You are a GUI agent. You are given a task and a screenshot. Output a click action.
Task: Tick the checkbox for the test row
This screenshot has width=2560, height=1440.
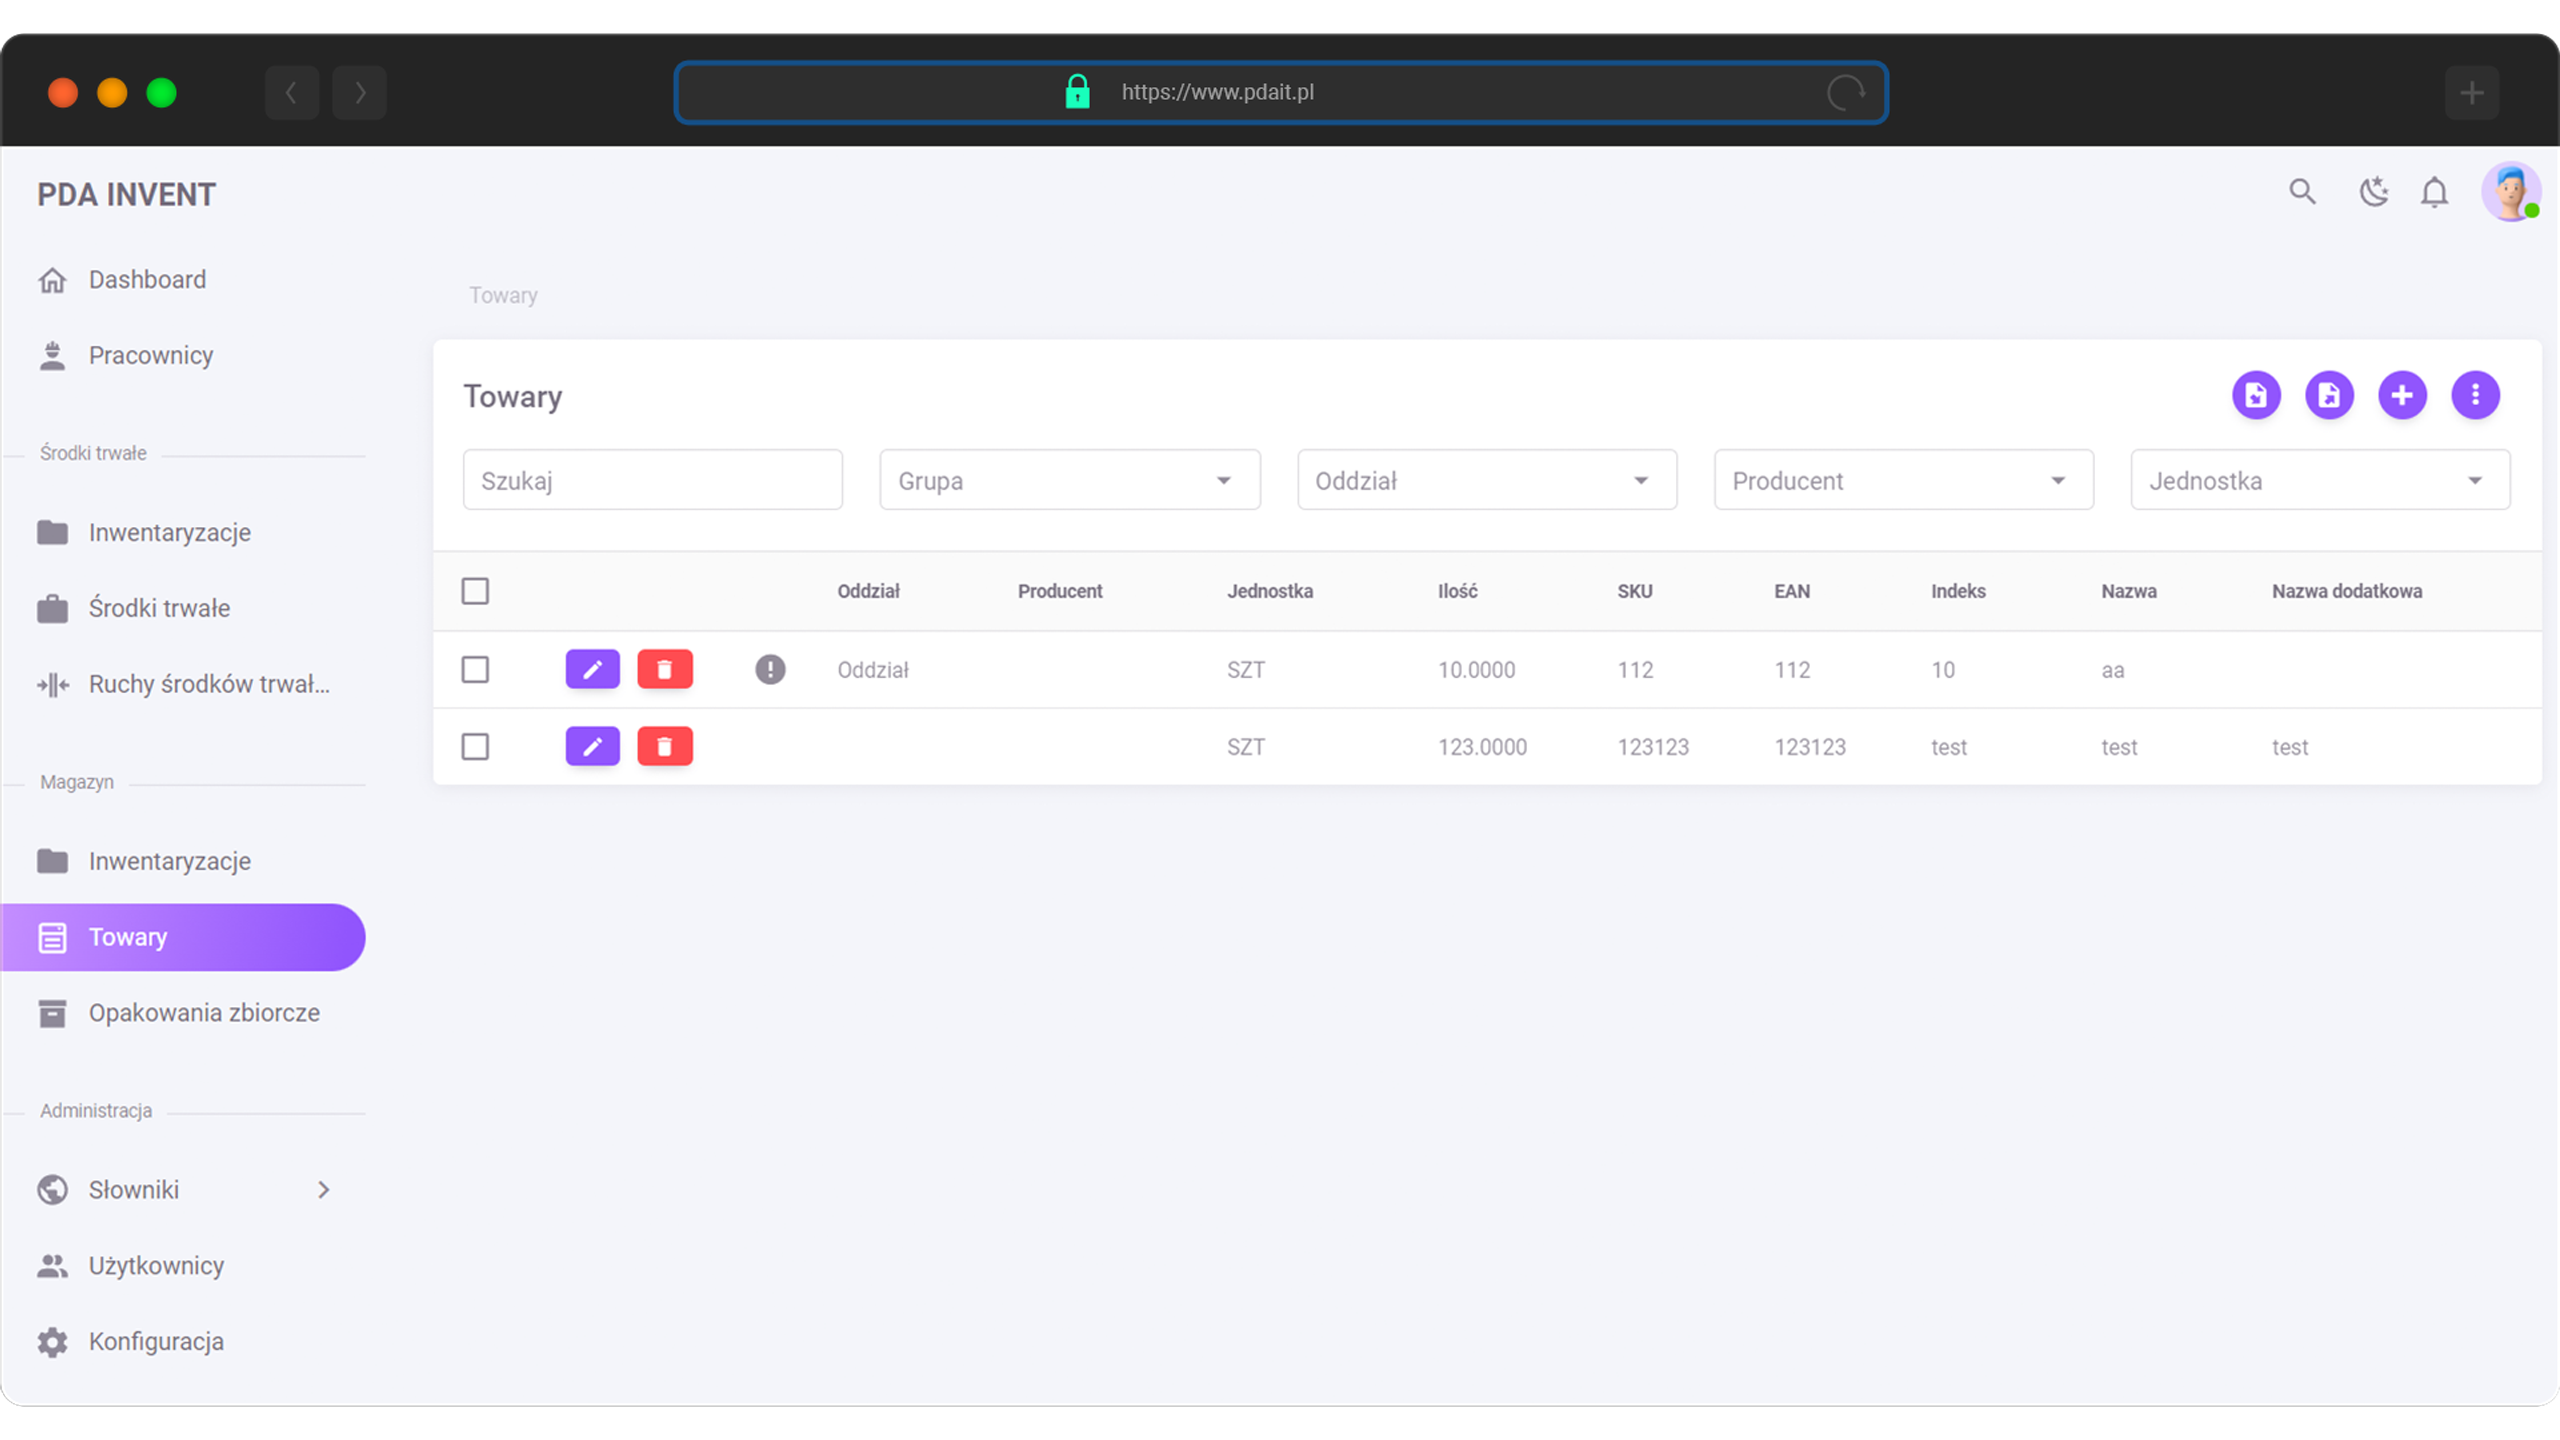point(475,746)
